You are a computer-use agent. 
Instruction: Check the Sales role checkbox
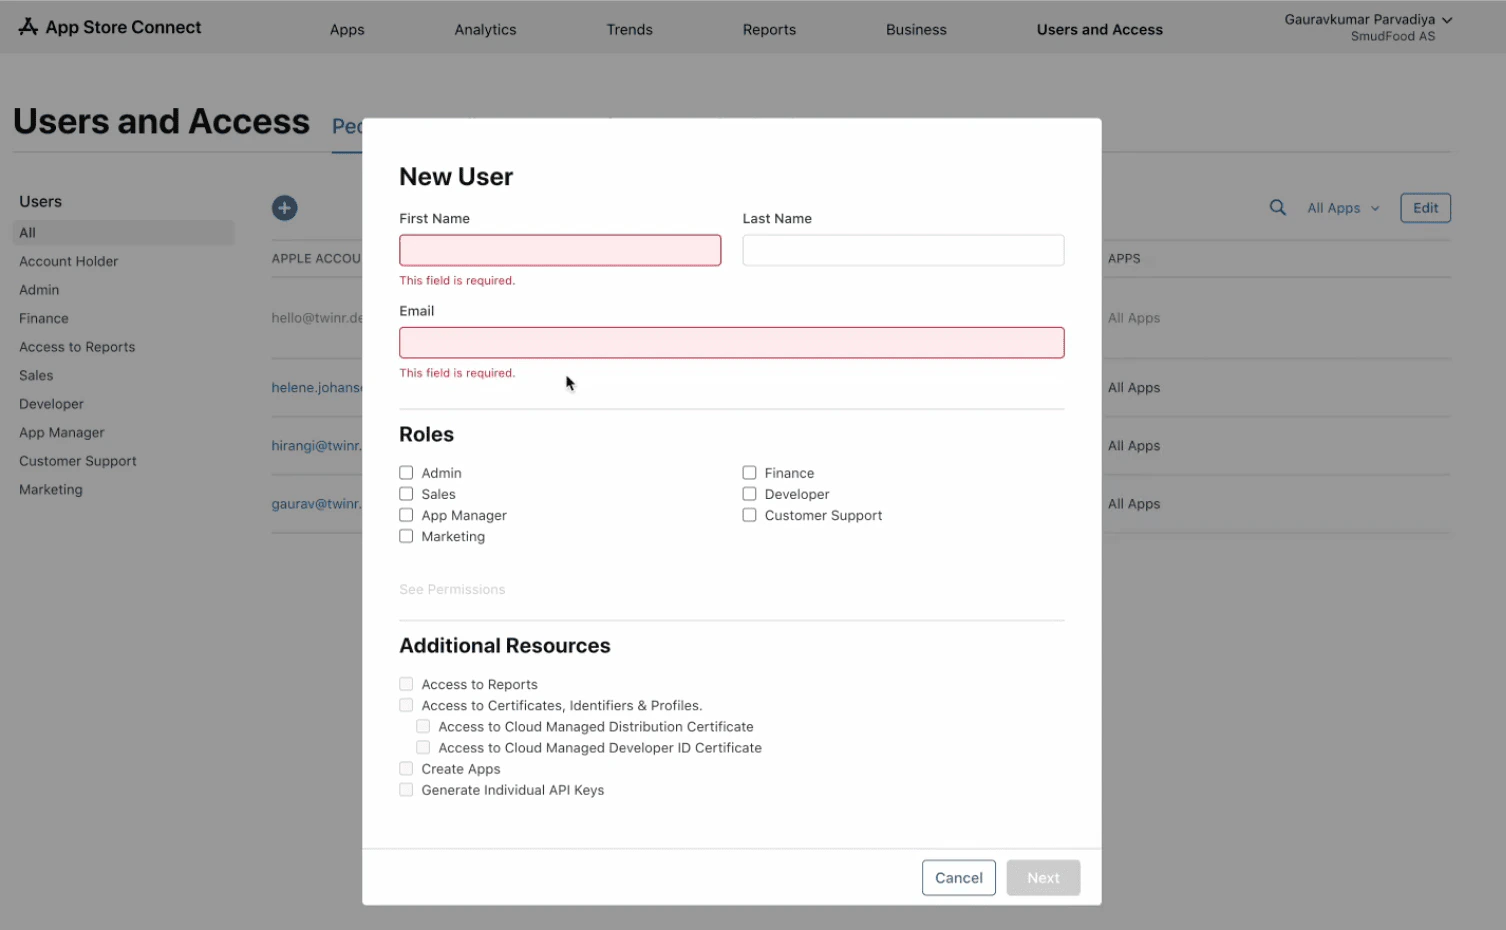(x=406, y=494)
